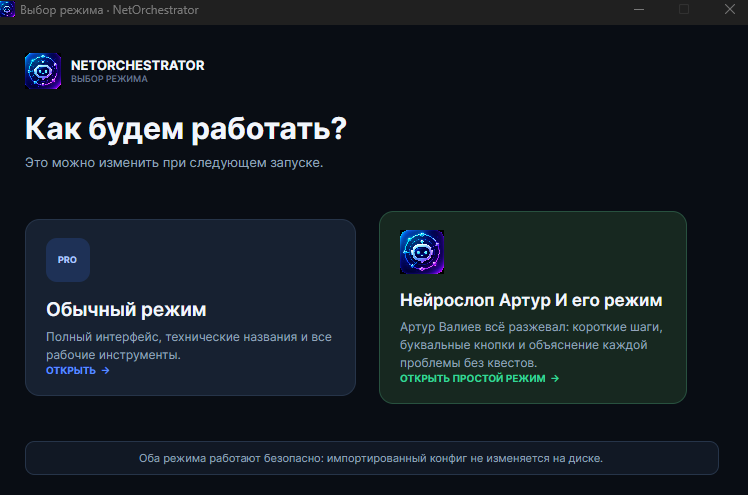Select the Нейрослоп Артур И его режим heading

(x=531, y=300)
